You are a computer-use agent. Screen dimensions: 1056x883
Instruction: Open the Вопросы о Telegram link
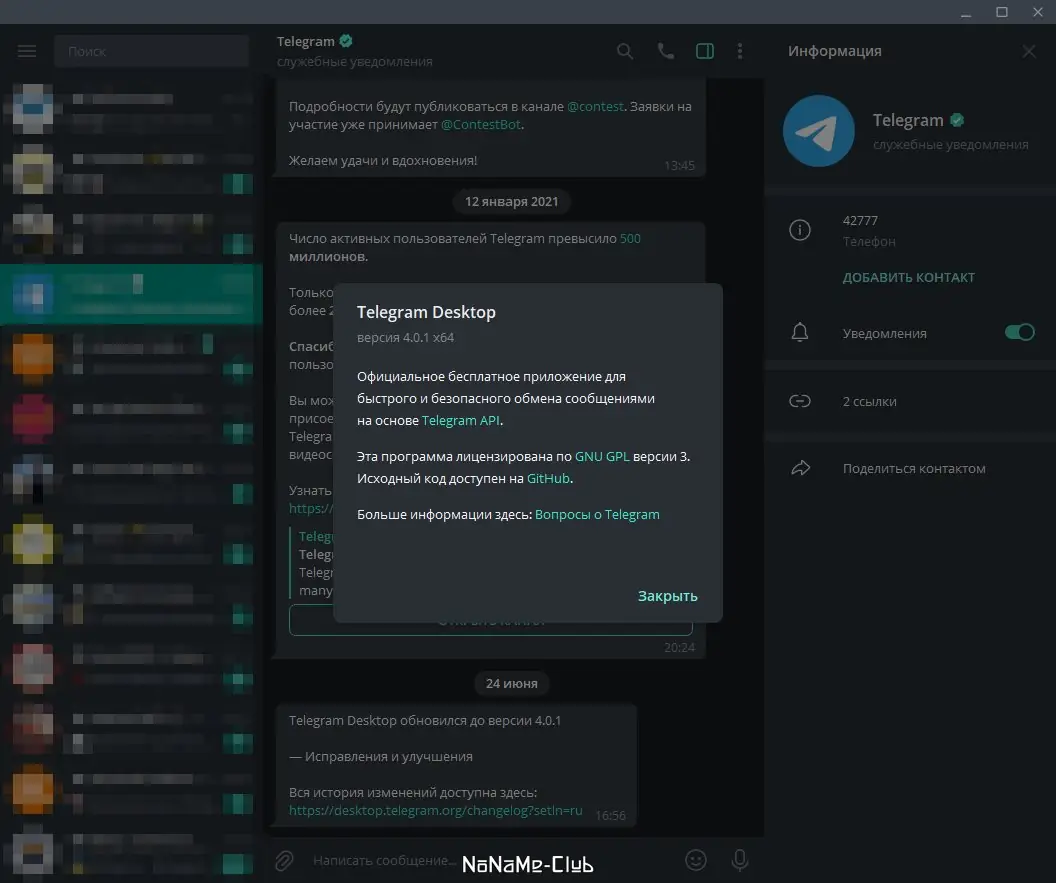click(x=597, y=515)
